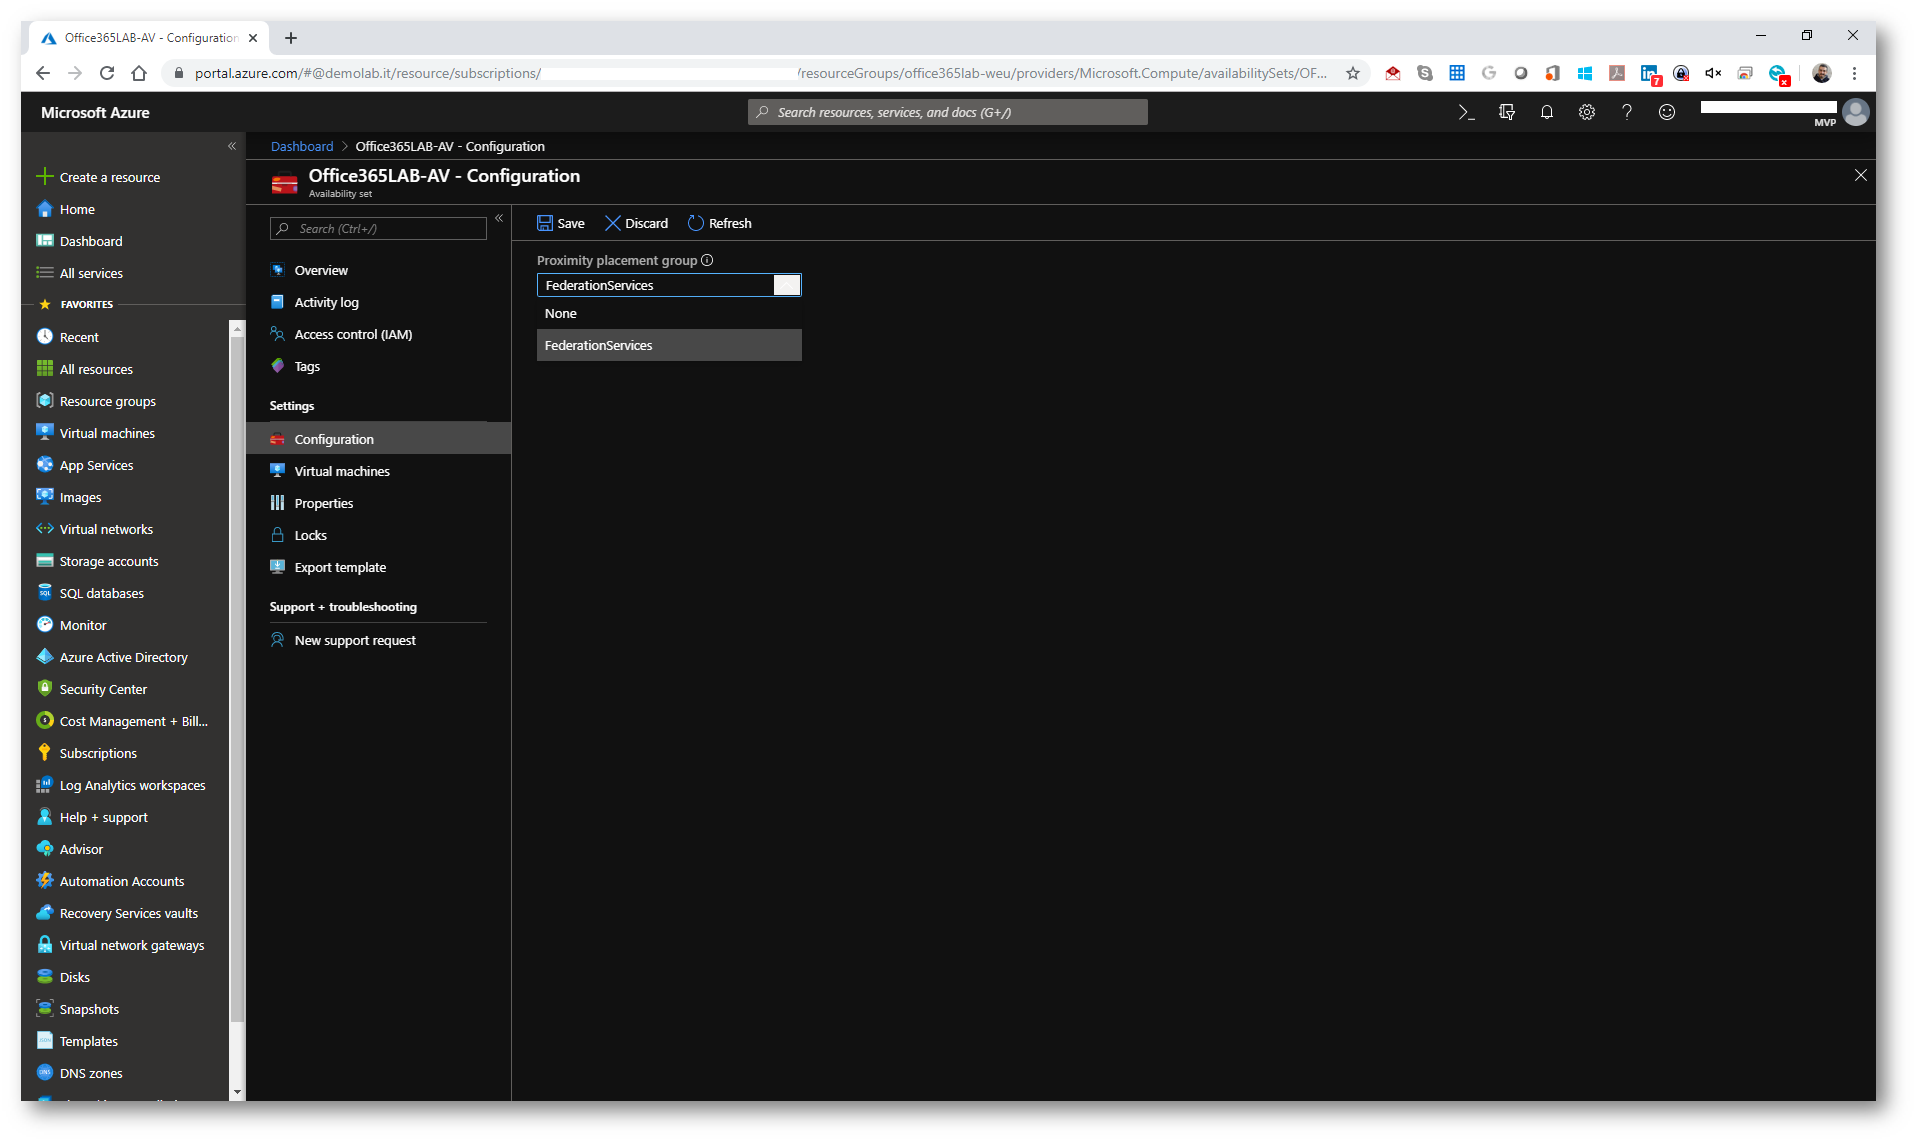Image resolution: width=1918 pixels, height=1143 pixels.
Task: Focus the global Azure search box
Action: (x=948, y=112)
